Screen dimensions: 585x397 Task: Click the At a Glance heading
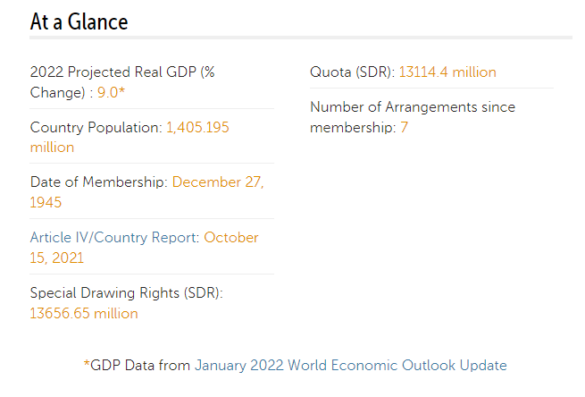click(x=79, y=21)
